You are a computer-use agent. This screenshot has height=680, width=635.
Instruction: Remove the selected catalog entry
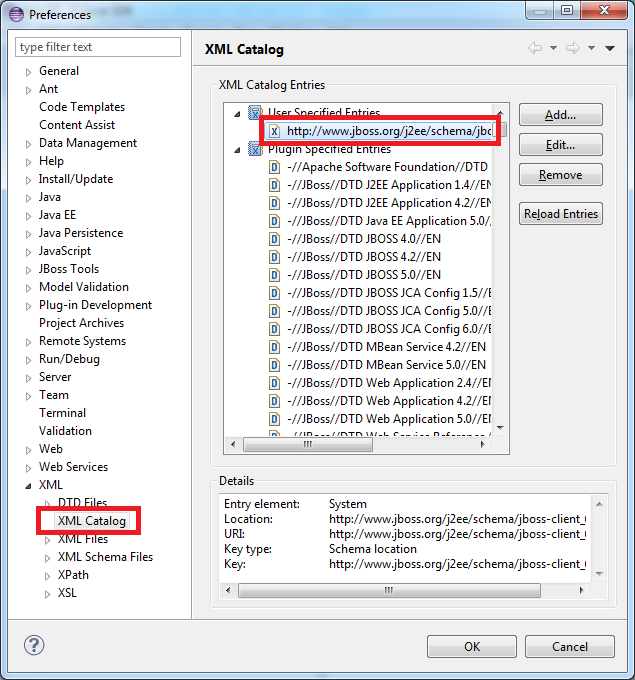[x=560, y=175]
